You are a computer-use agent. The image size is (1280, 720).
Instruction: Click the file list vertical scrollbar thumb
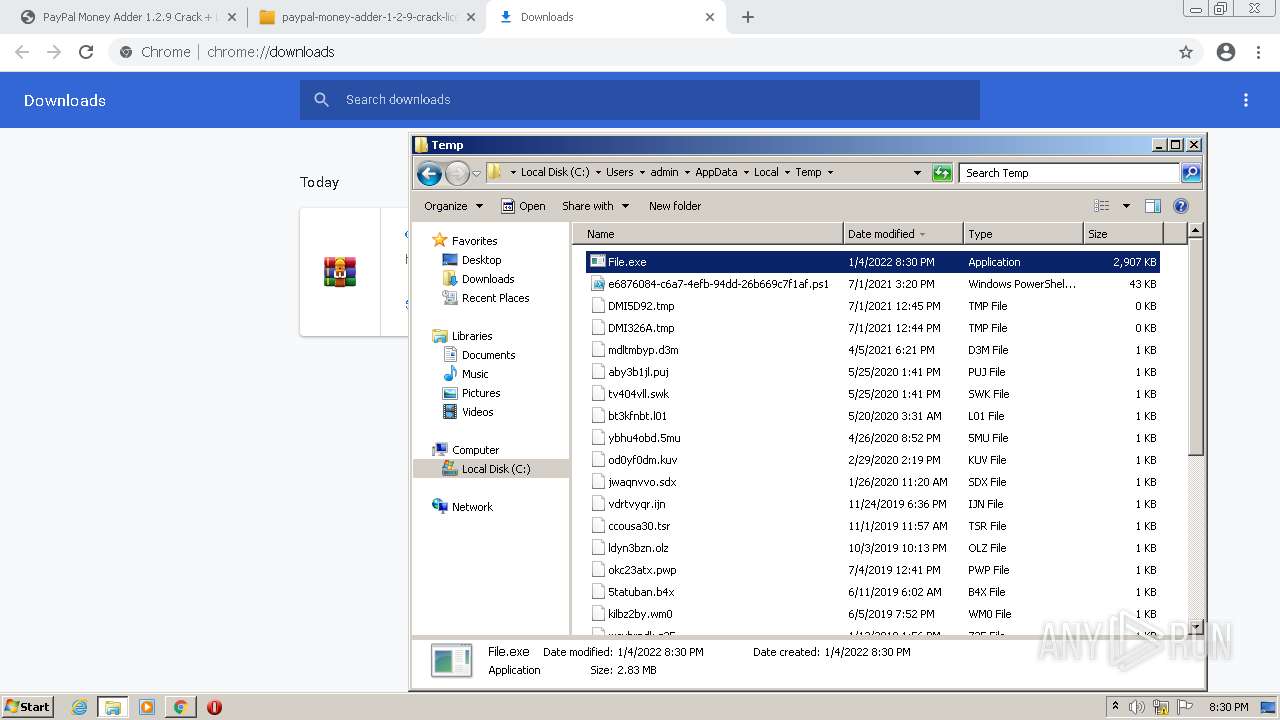click(1194, 347)
